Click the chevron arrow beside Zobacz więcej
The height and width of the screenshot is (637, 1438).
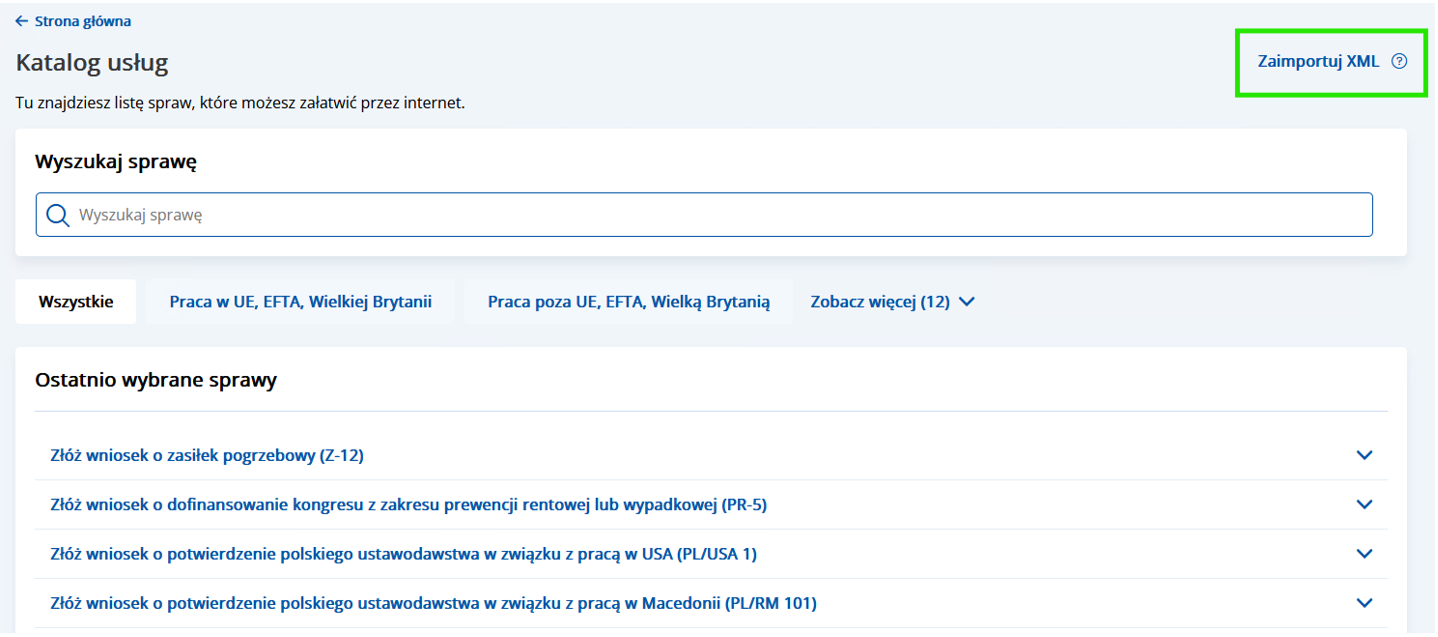pyautogui.click(x=966, y=301)
